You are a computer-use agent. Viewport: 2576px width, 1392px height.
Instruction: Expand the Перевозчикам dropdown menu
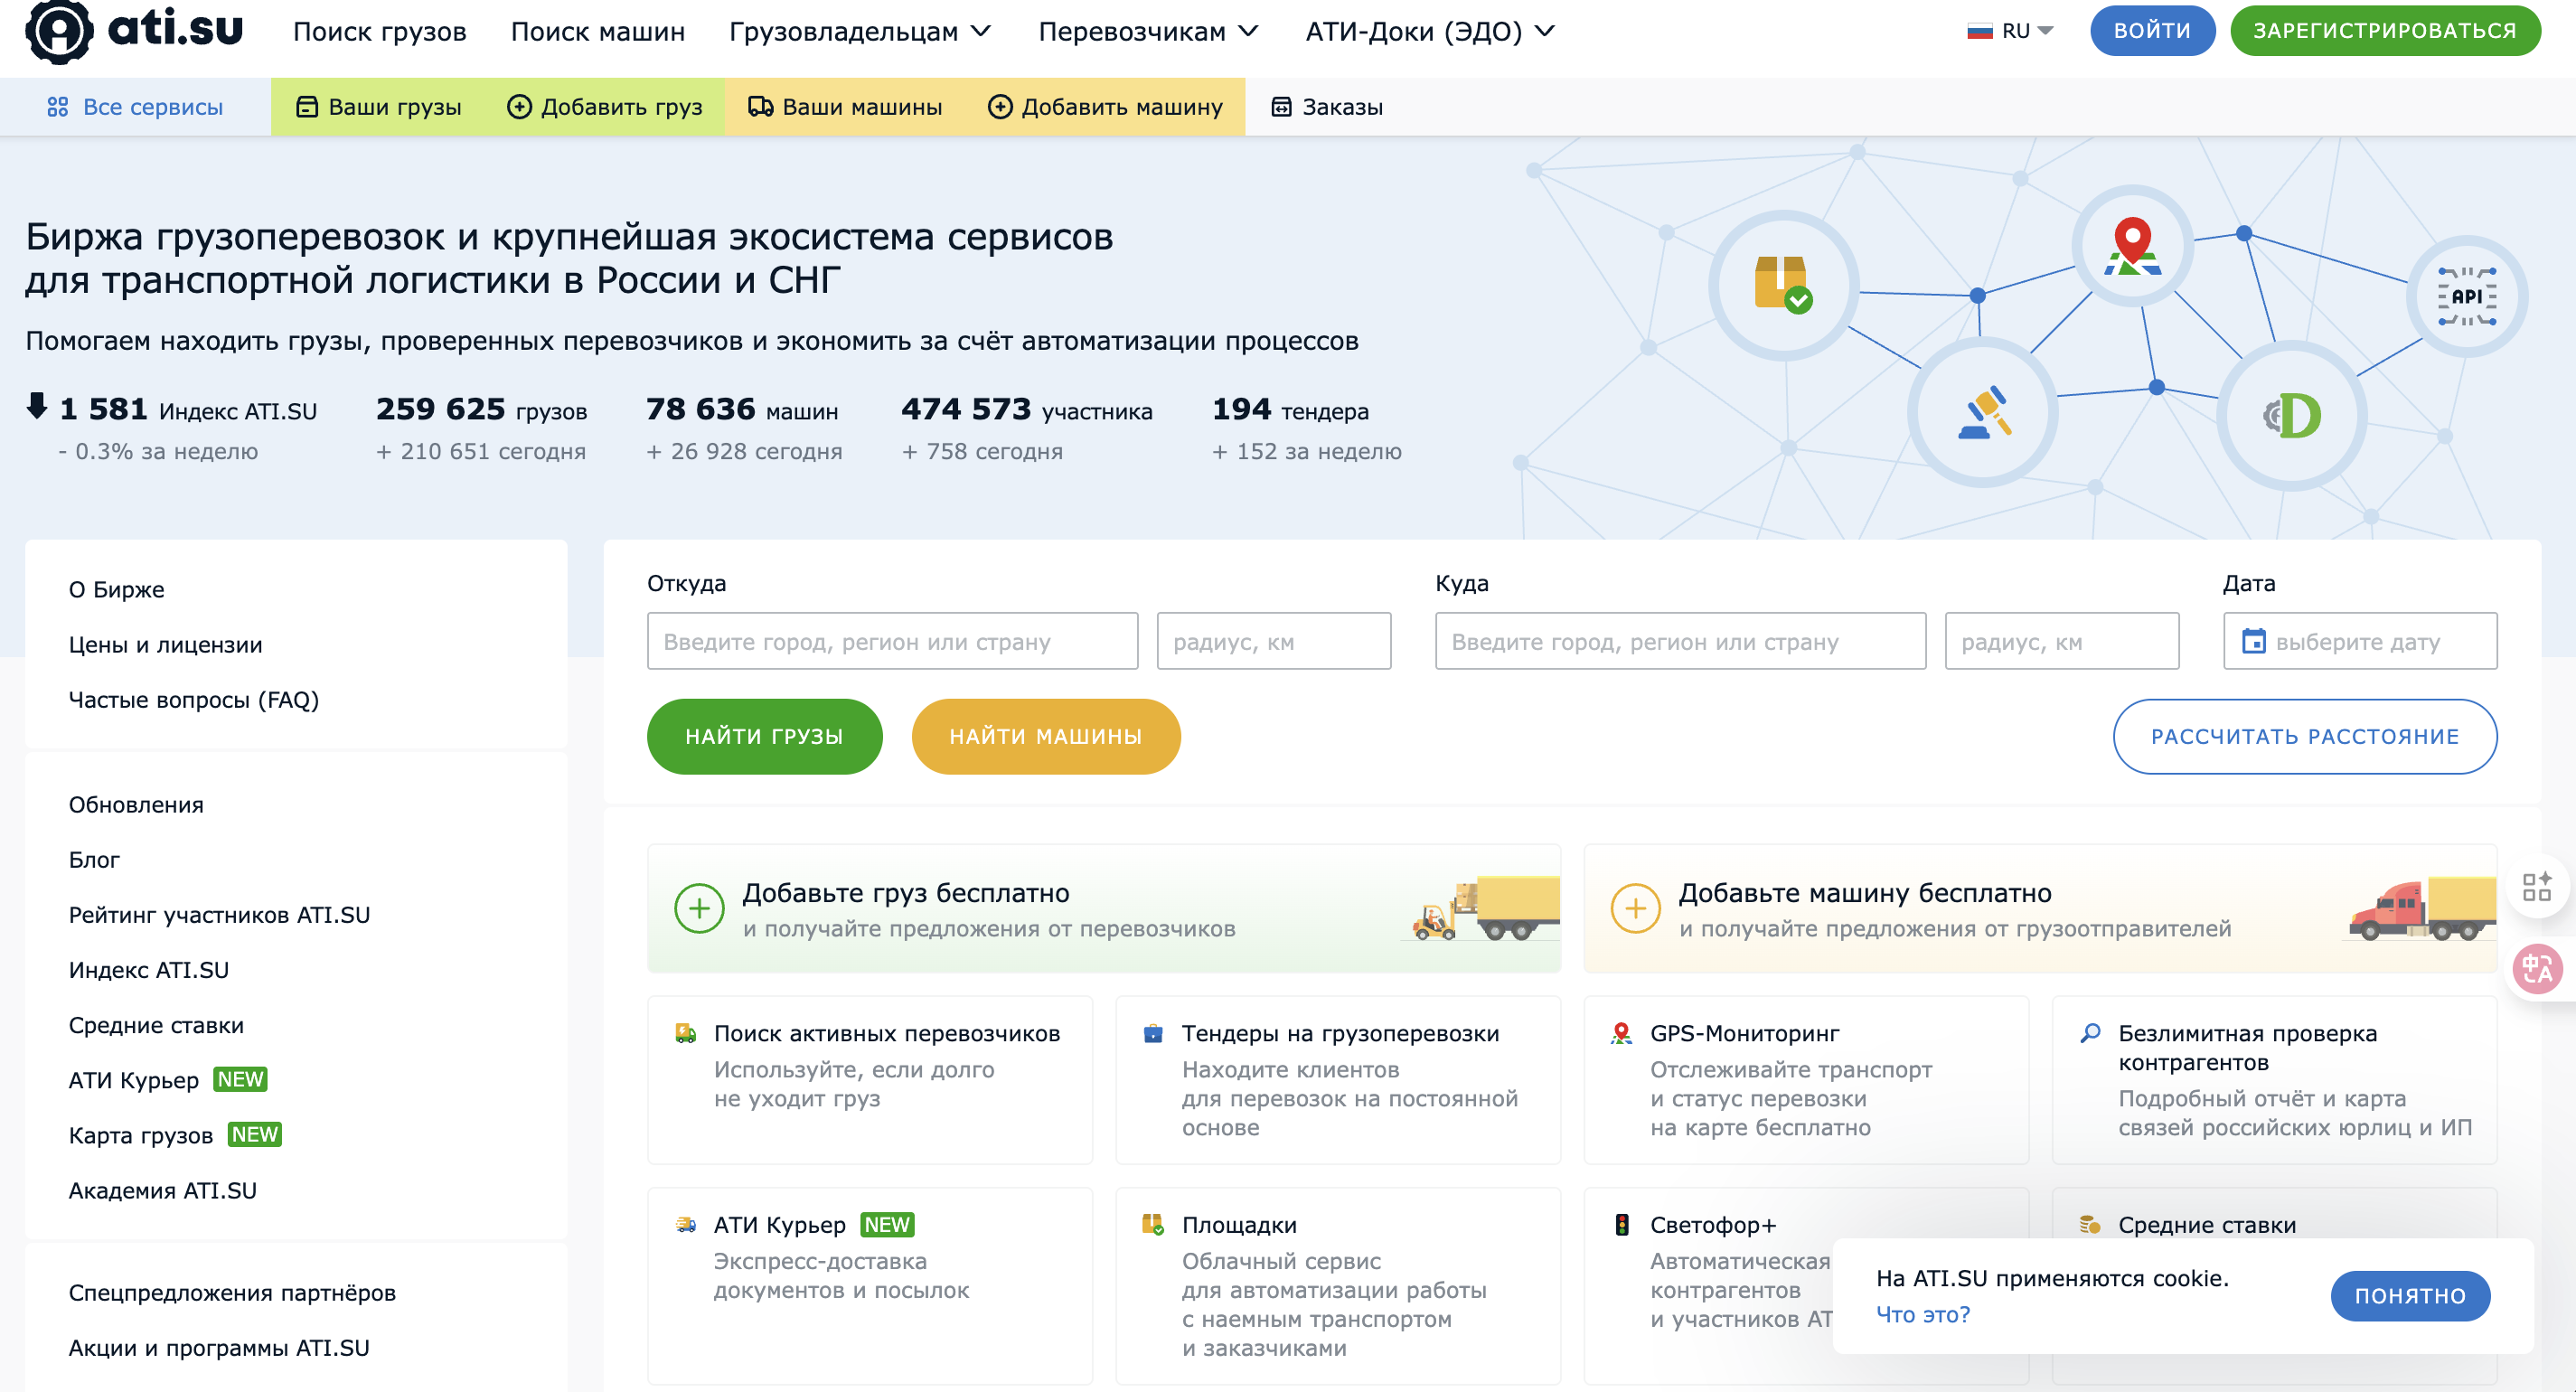(1147, 31)
